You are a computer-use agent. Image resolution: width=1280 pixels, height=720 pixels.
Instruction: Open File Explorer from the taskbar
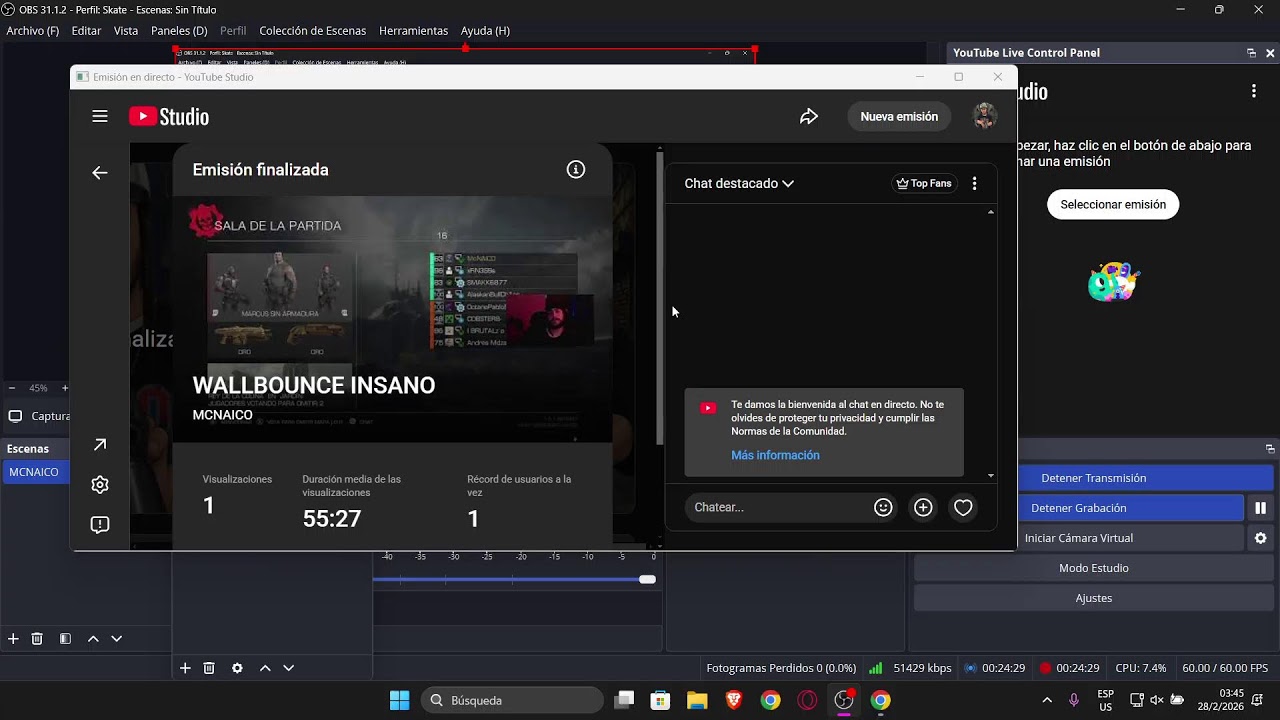pyautogui.click(x=697, y=700)
